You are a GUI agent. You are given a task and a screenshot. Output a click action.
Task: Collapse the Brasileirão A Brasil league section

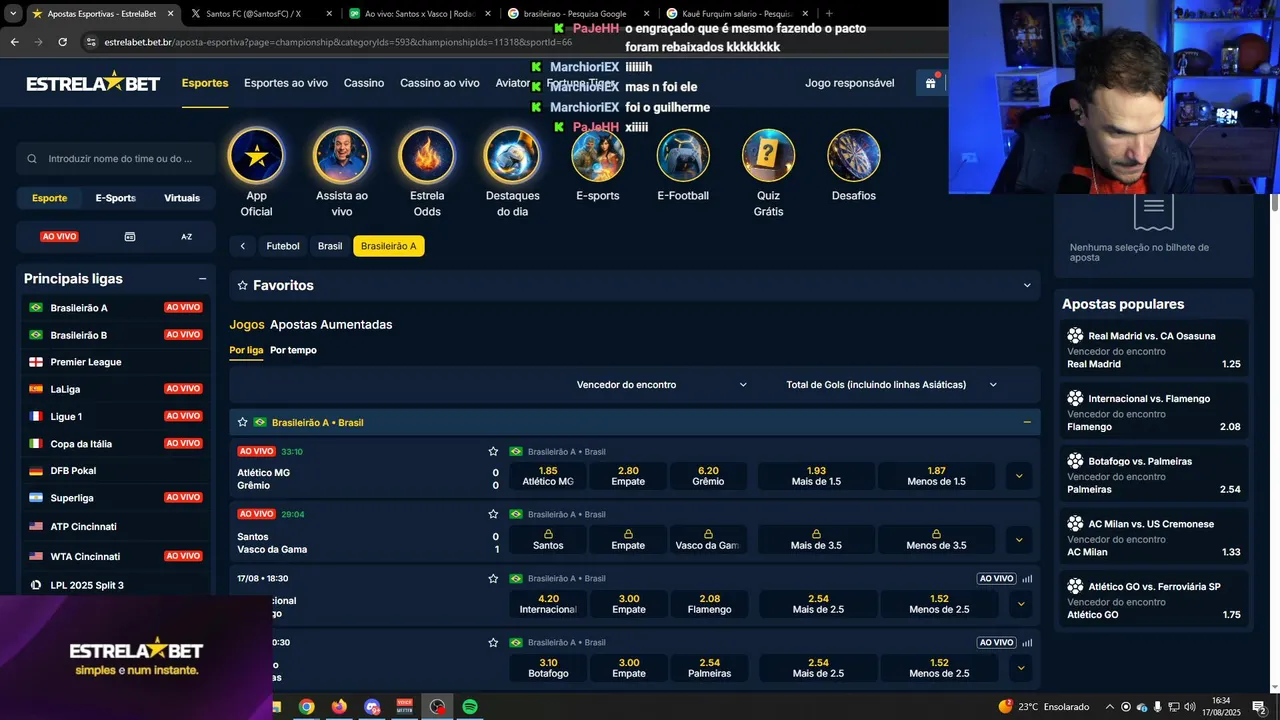point(1027,422)
